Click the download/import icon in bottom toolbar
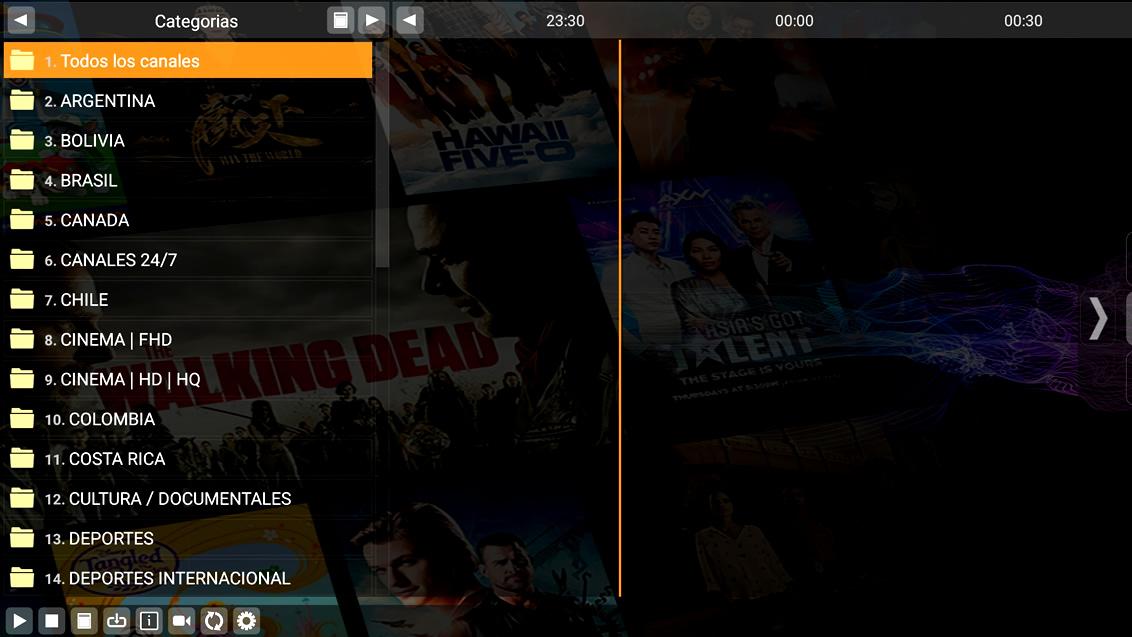The height and width of the screenshot is (637, 1132). (116, 620)
